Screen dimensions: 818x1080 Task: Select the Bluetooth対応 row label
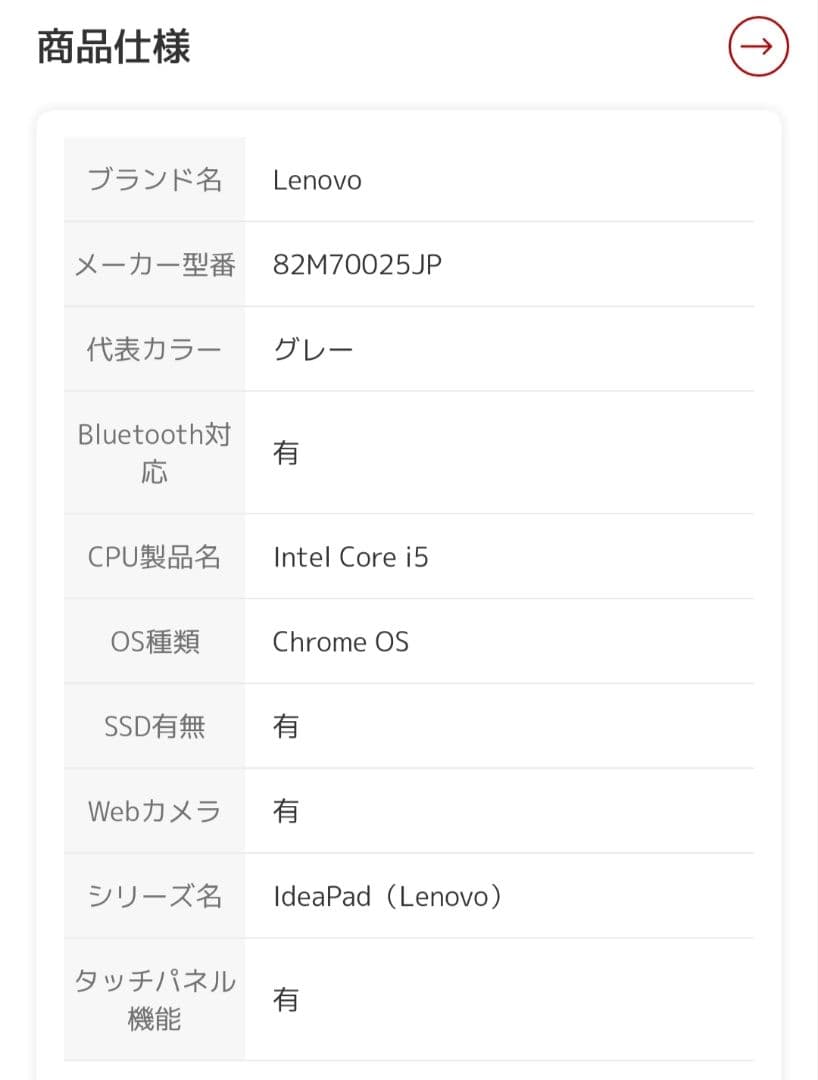(x=154, y=452)
